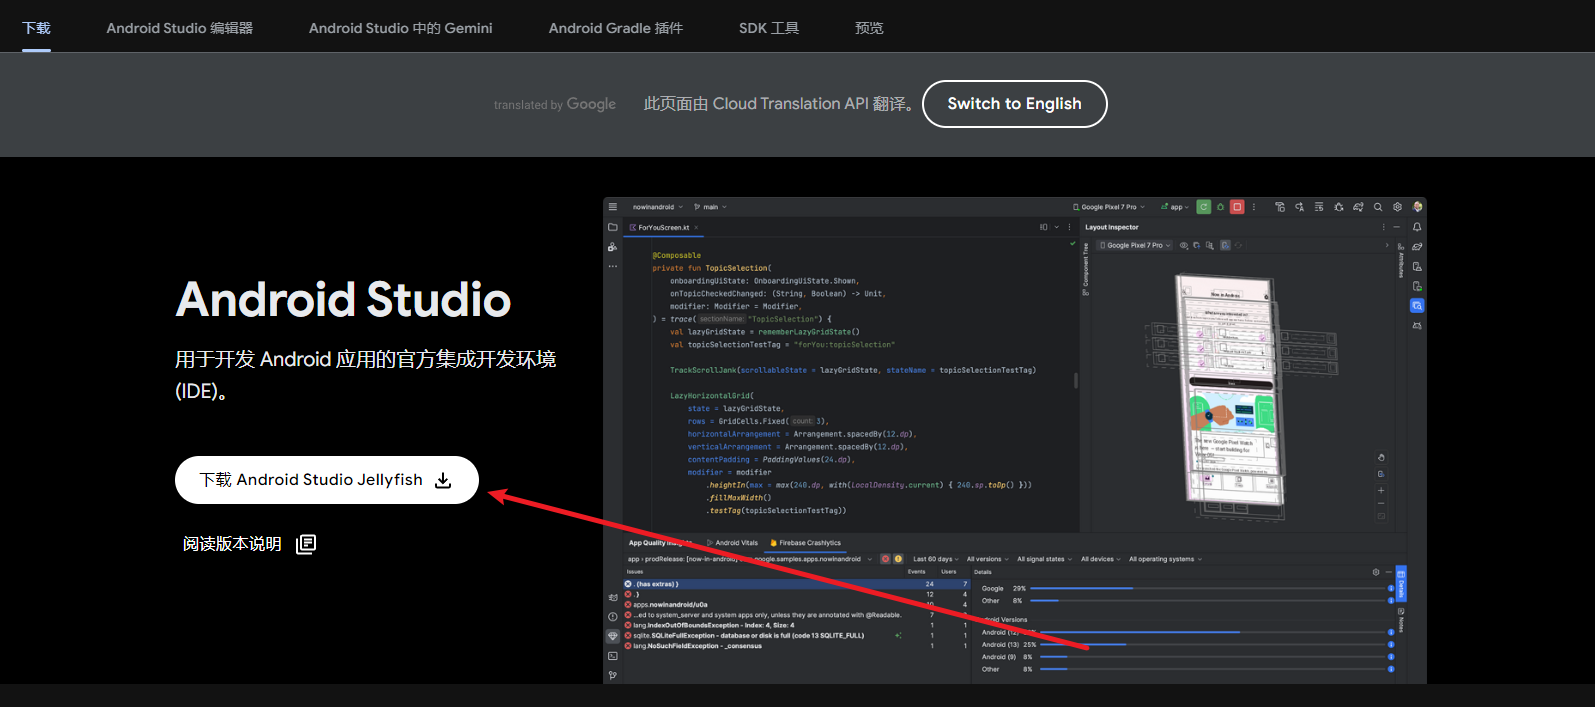Click the download Android Studio Jellyfish button
This screenshot has height=707, width=1595.
coord(326,480)
